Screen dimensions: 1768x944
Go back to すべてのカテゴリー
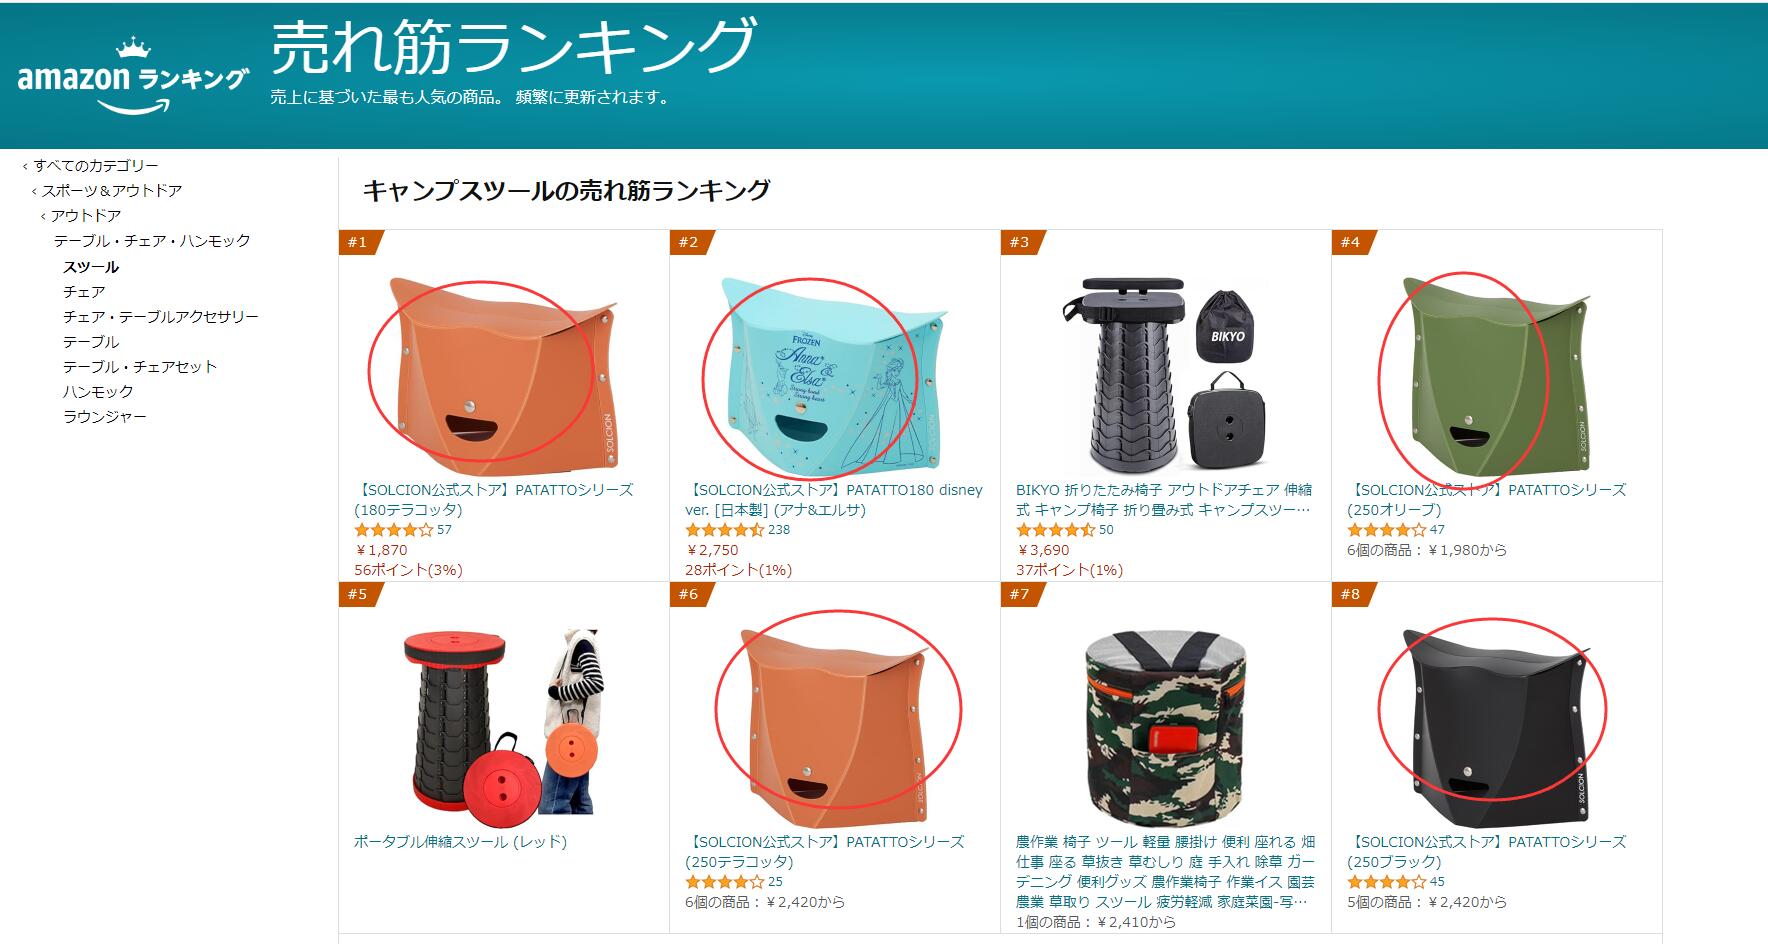[x=96, y=166]
